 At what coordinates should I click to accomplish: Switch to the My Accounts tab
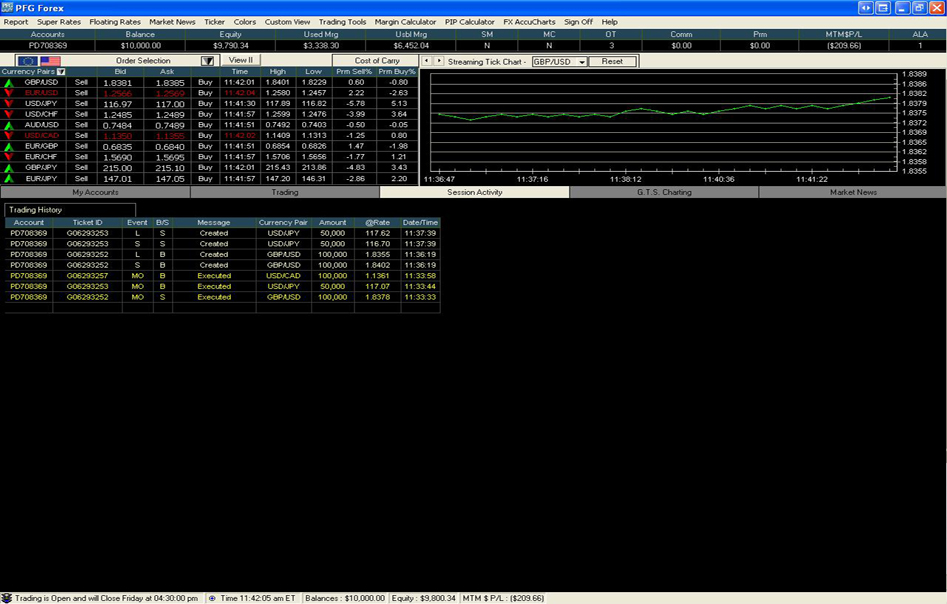point(95,192)
